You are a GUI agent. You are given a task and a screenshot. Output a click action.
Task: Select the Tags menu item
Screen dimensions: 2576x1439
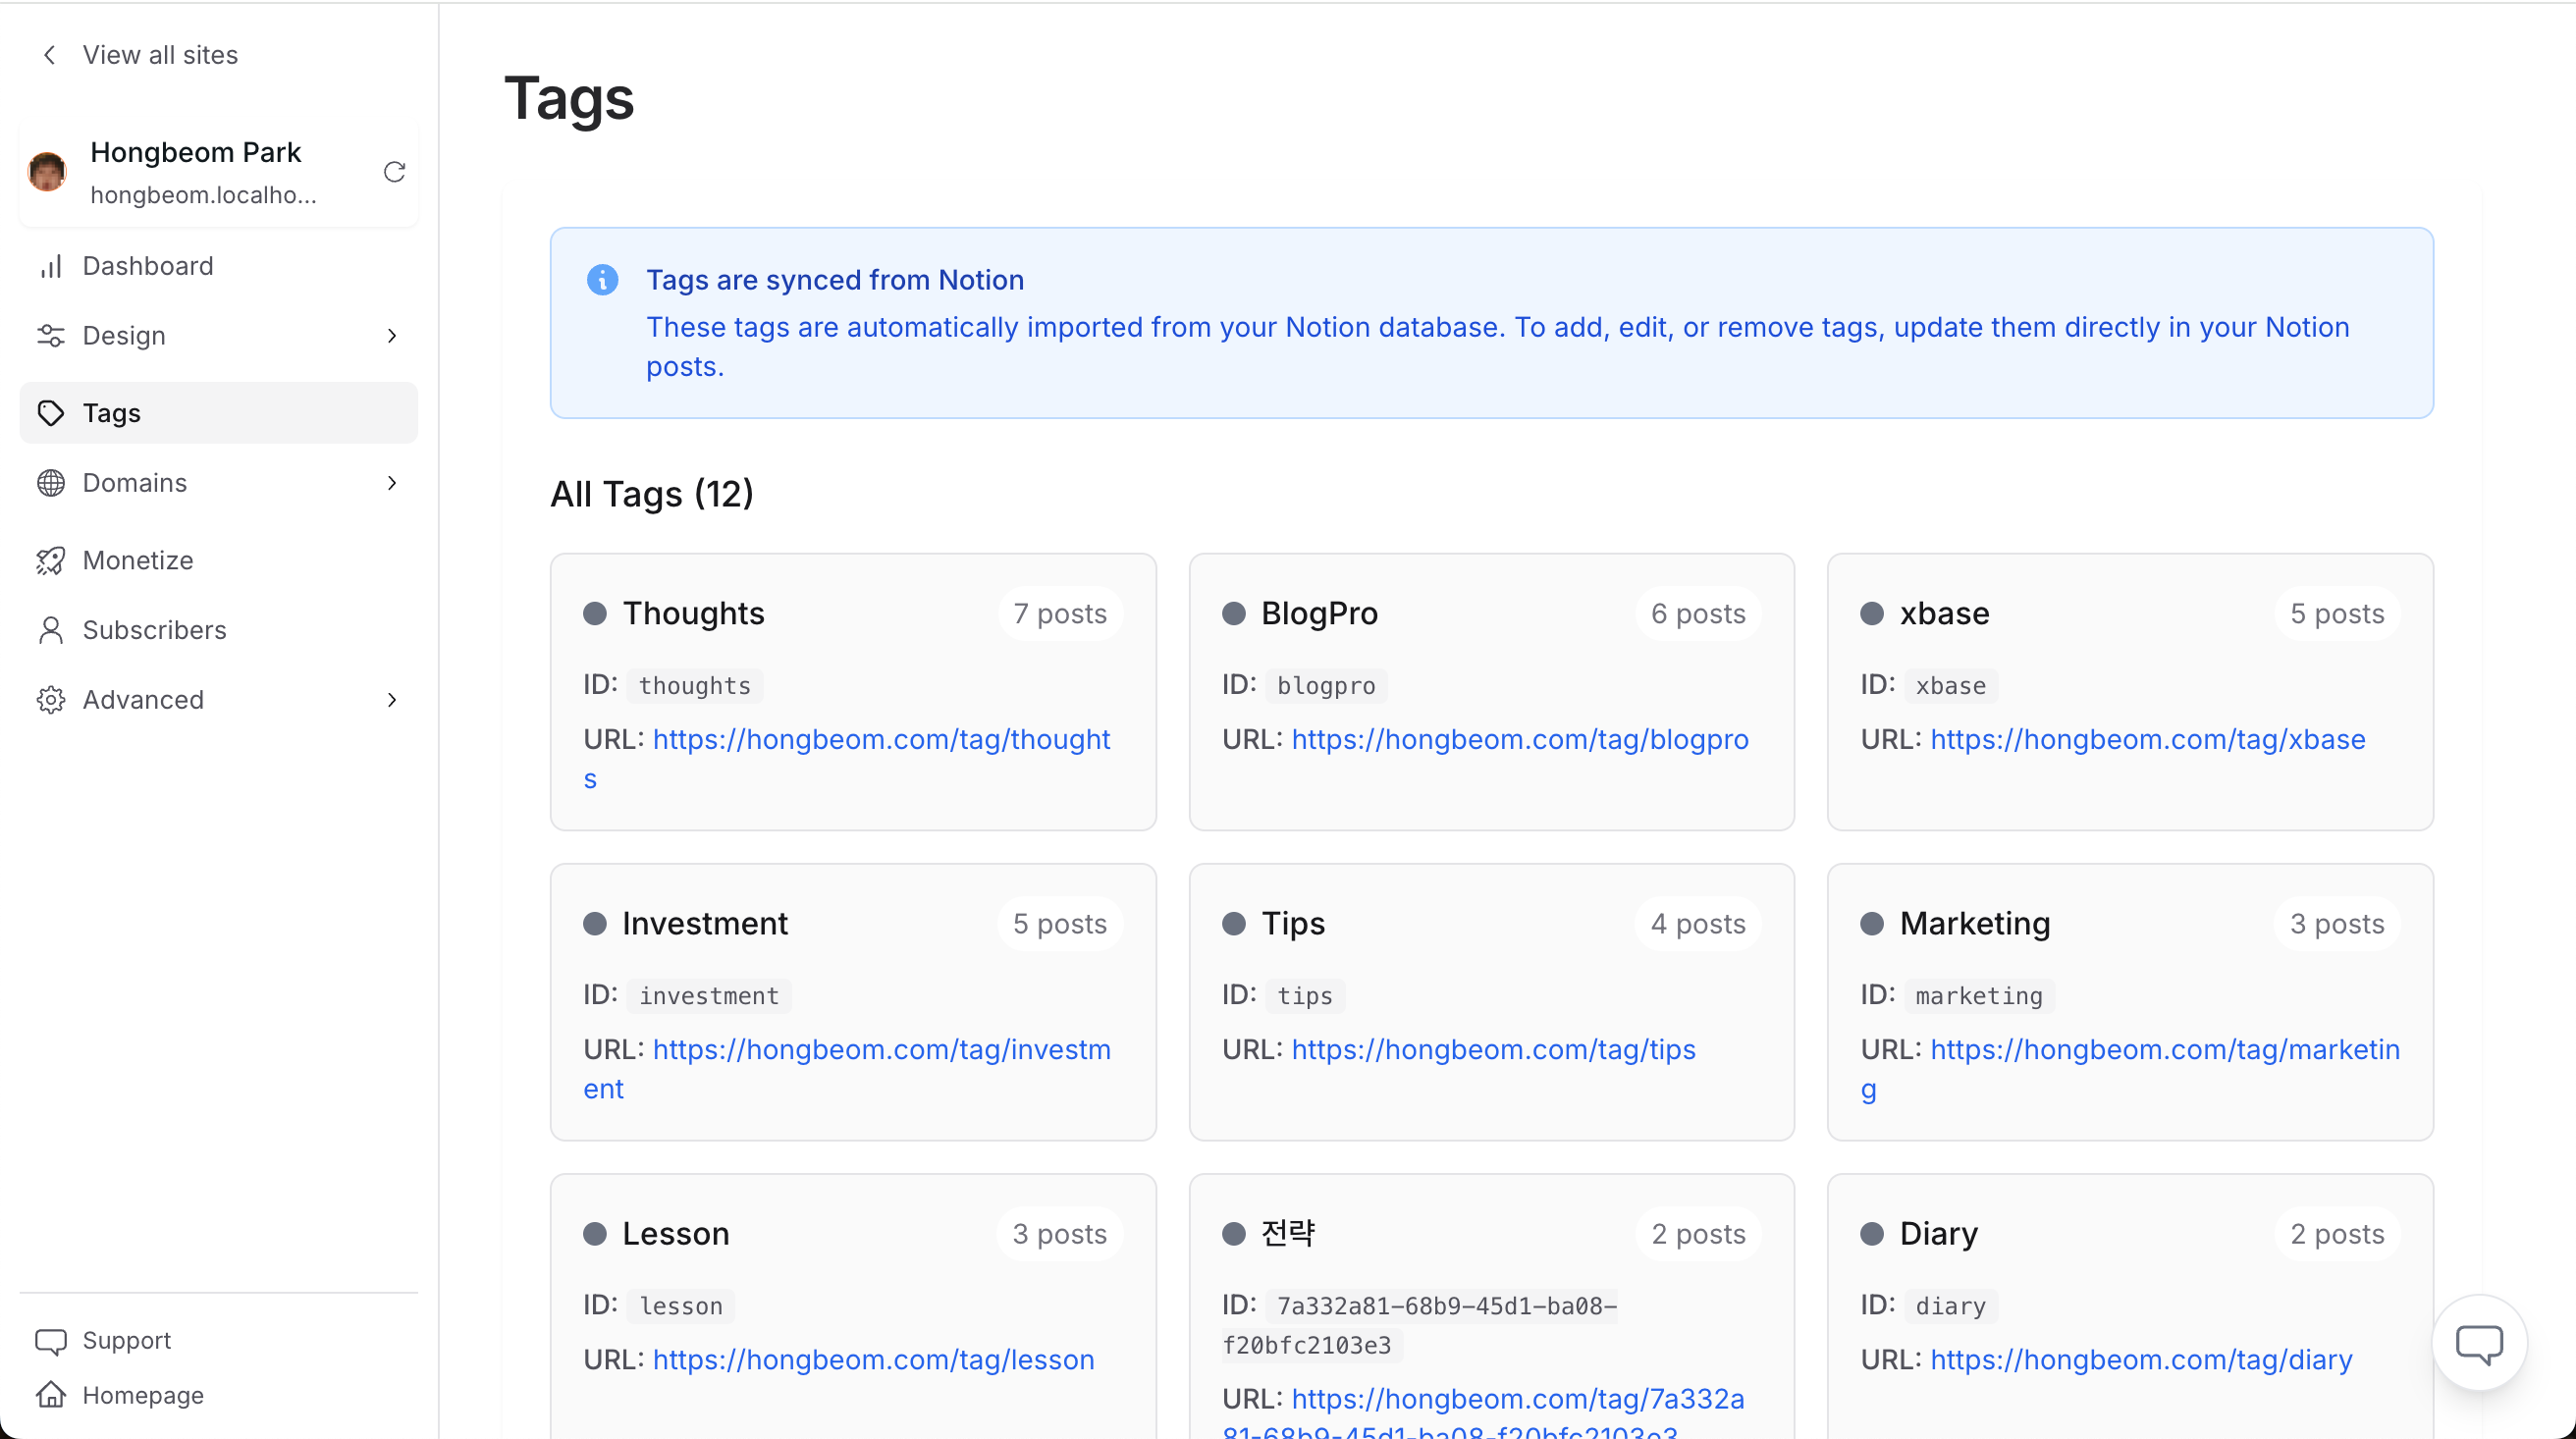219,413
